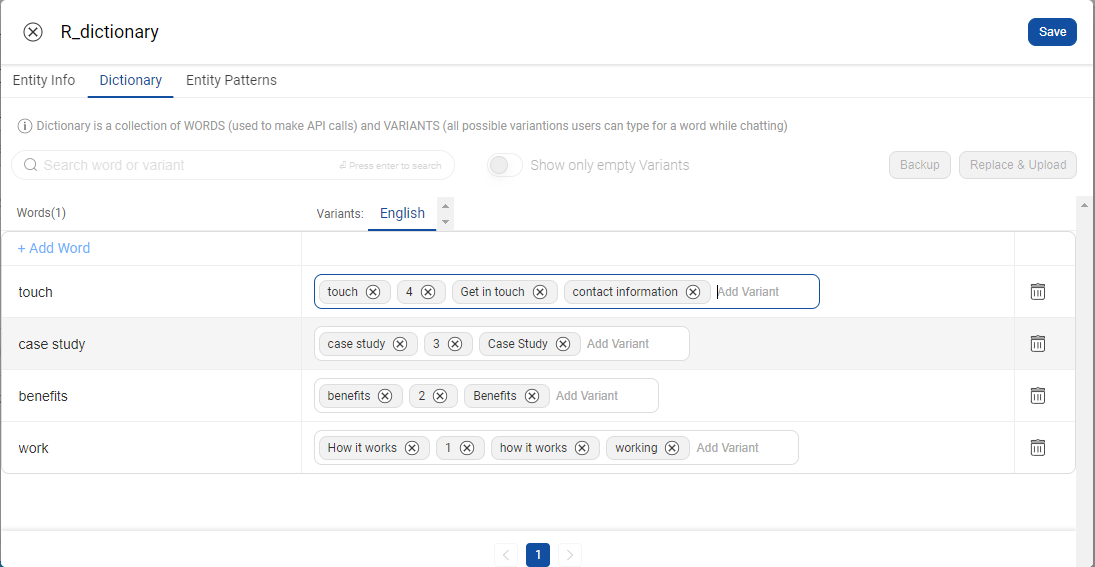Remove the 'How it works' capitalized variant
1095x567 pixels.
pyautogui.click(x=412, y=448)
